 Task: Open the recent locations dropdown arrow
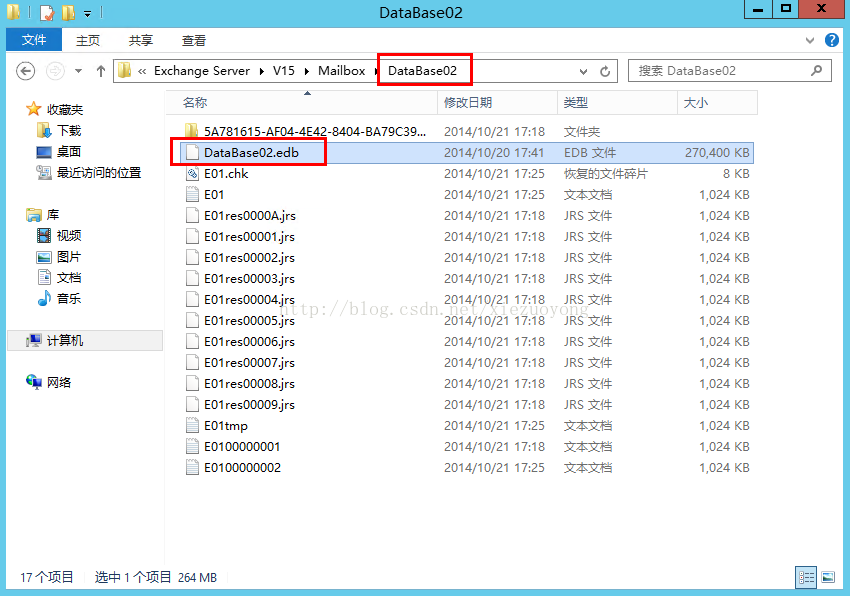coord(79,71)
